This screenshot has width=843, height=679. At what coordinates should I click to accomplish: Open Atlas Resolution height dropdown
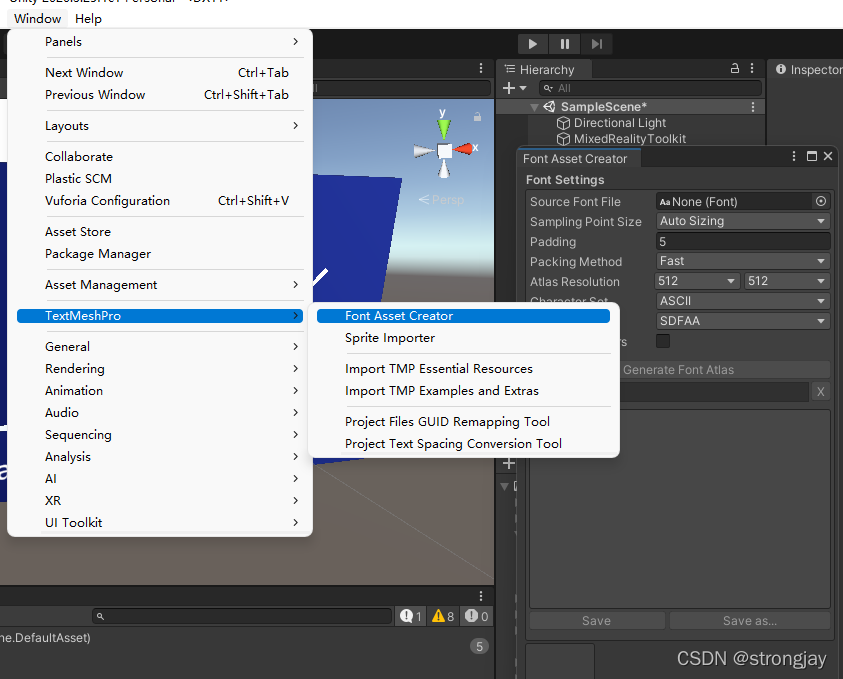787,281
